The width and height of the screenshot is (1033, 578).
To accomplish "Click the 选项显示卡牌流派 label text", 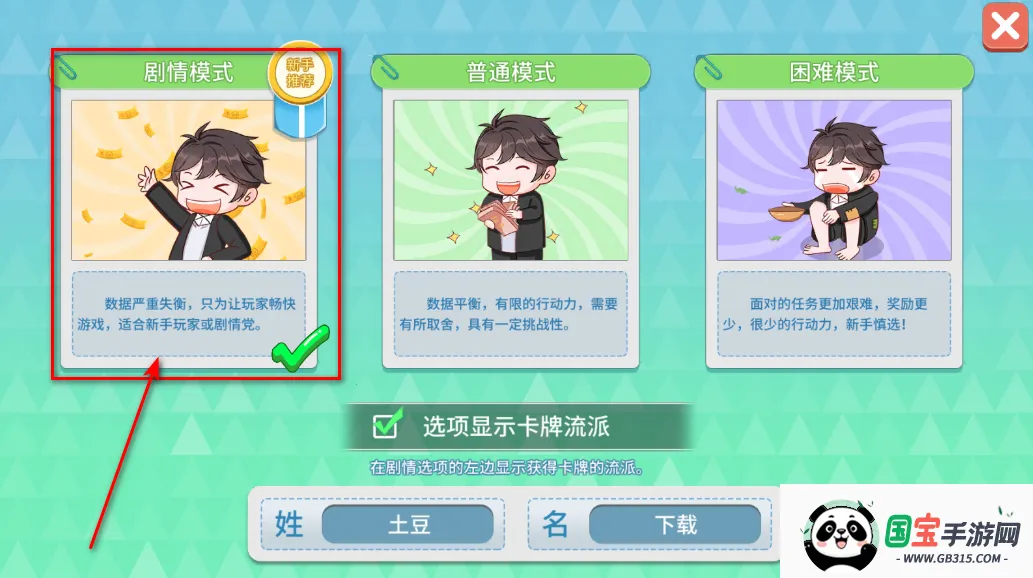I will (x=516, y=426).
